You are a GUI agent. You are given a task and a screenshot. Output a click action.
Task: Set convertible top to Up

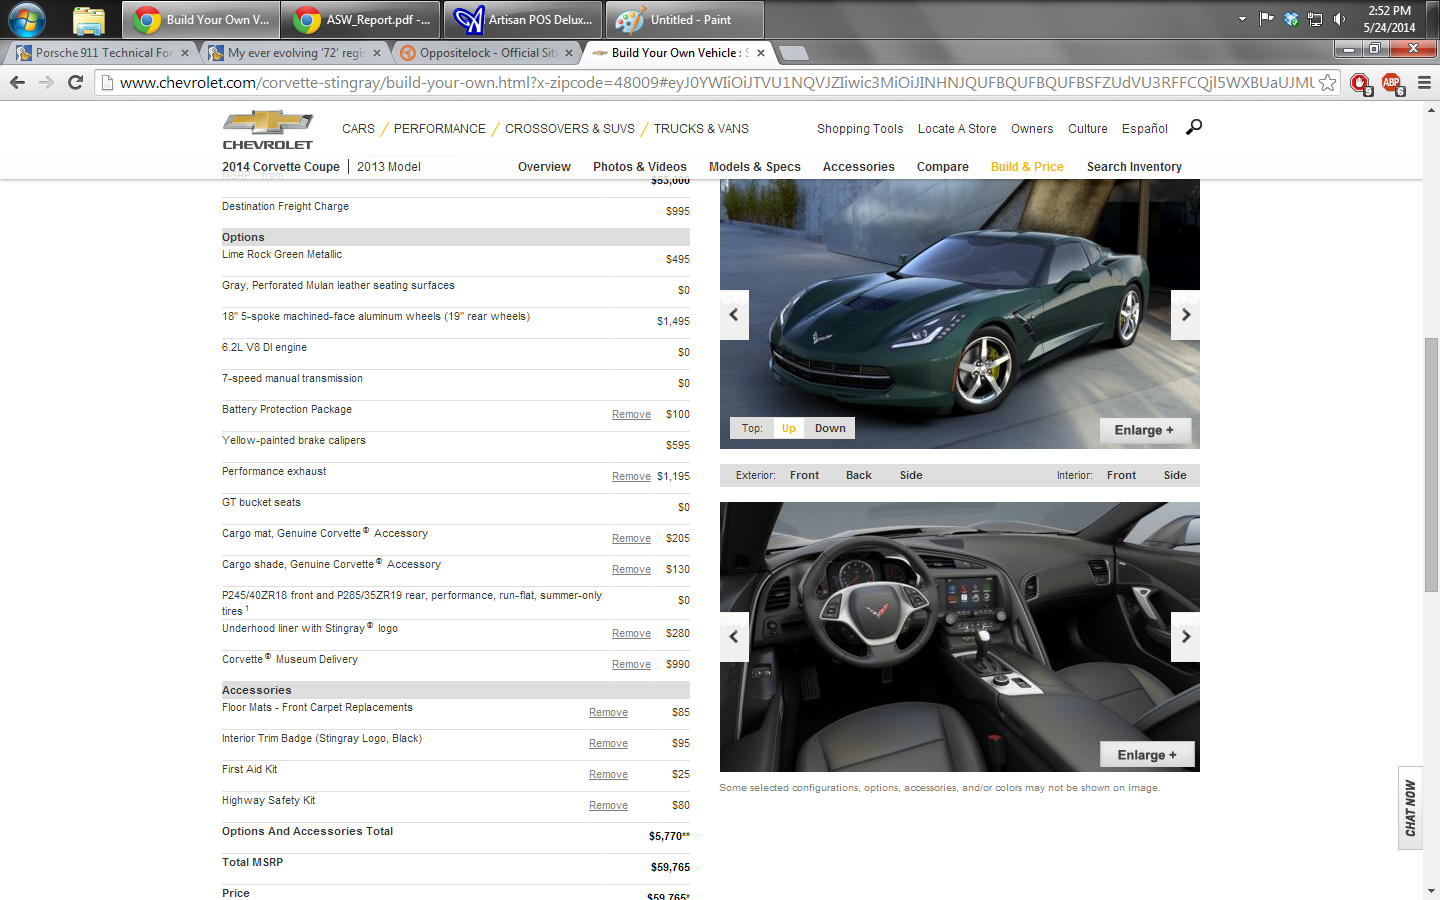pyautogui.click(x=789, y=428)
